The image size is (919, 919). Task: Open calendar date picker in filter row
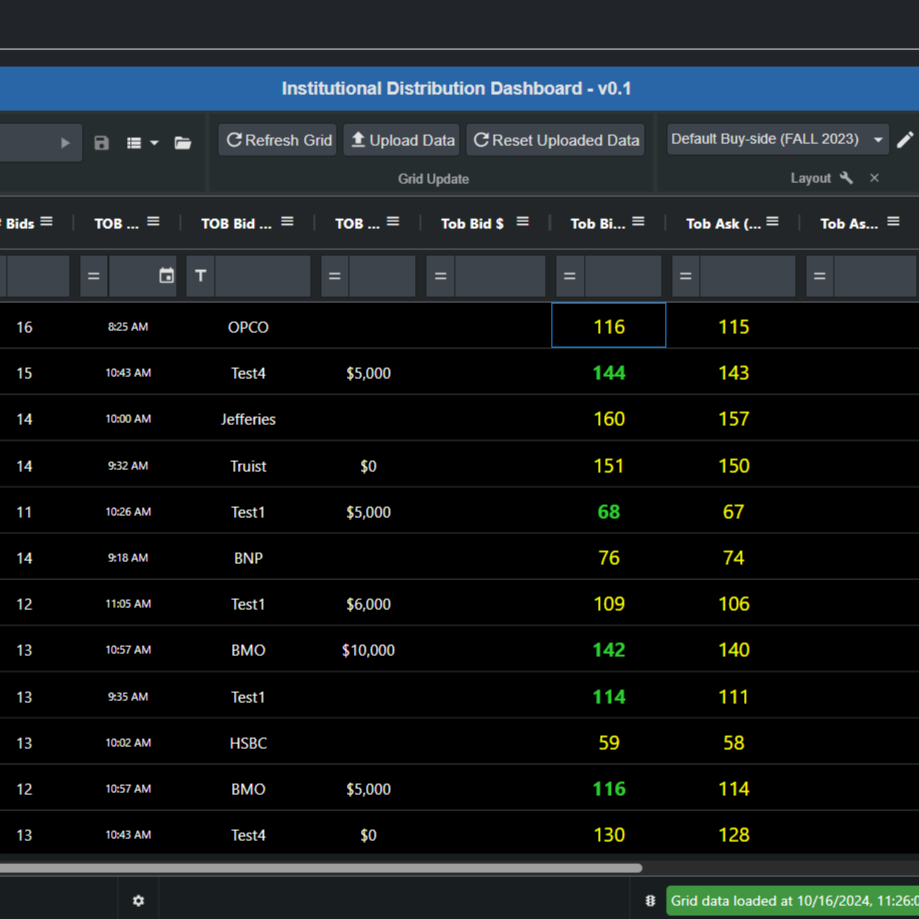[x=166, y=275]
